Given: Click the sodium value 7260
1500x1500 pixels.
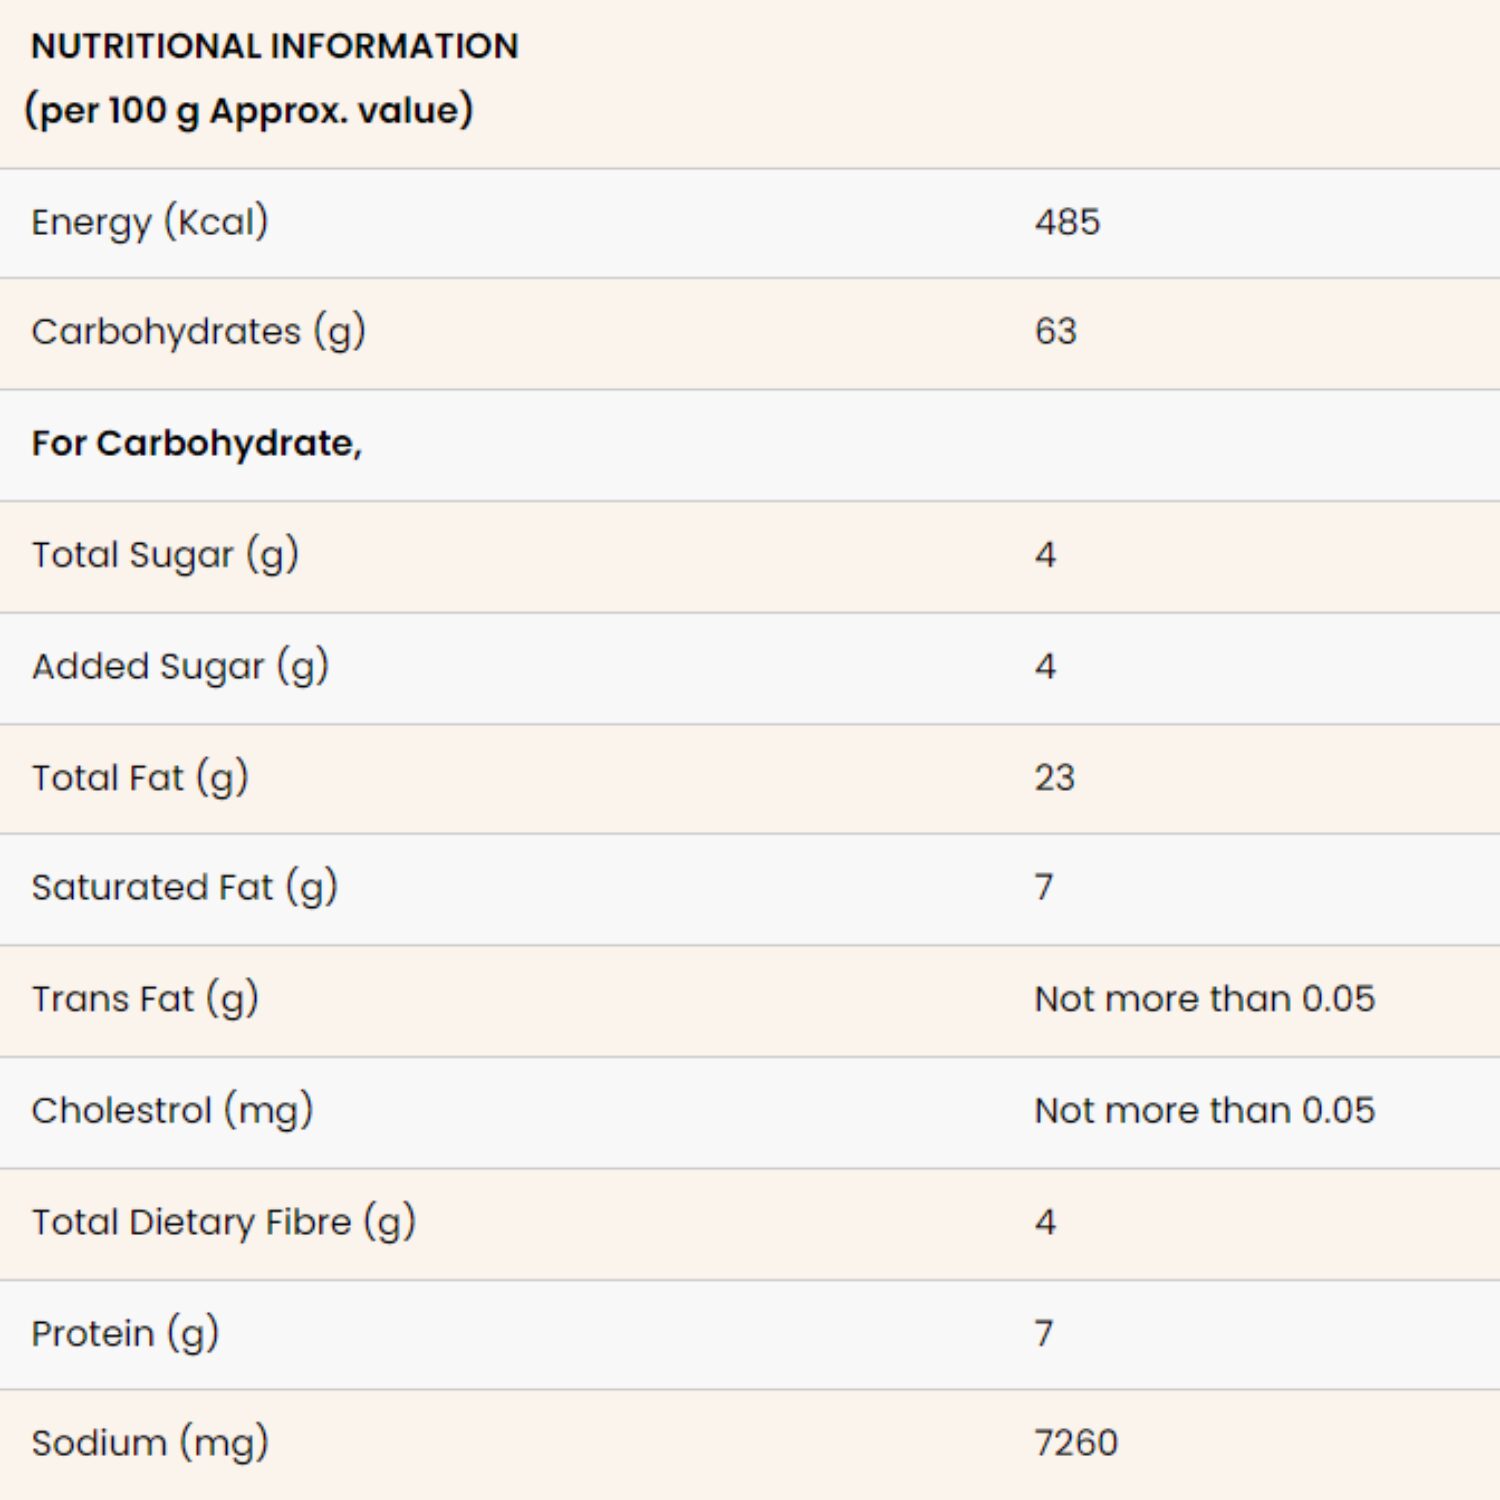Looking at the screenshot, I should coord(1076,1443).
